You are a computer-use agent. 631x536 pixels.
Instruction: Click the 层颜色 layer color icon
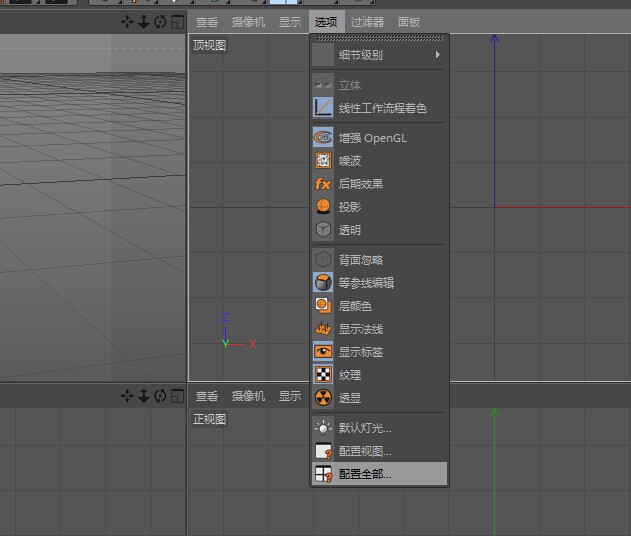(x=323, y=306)
